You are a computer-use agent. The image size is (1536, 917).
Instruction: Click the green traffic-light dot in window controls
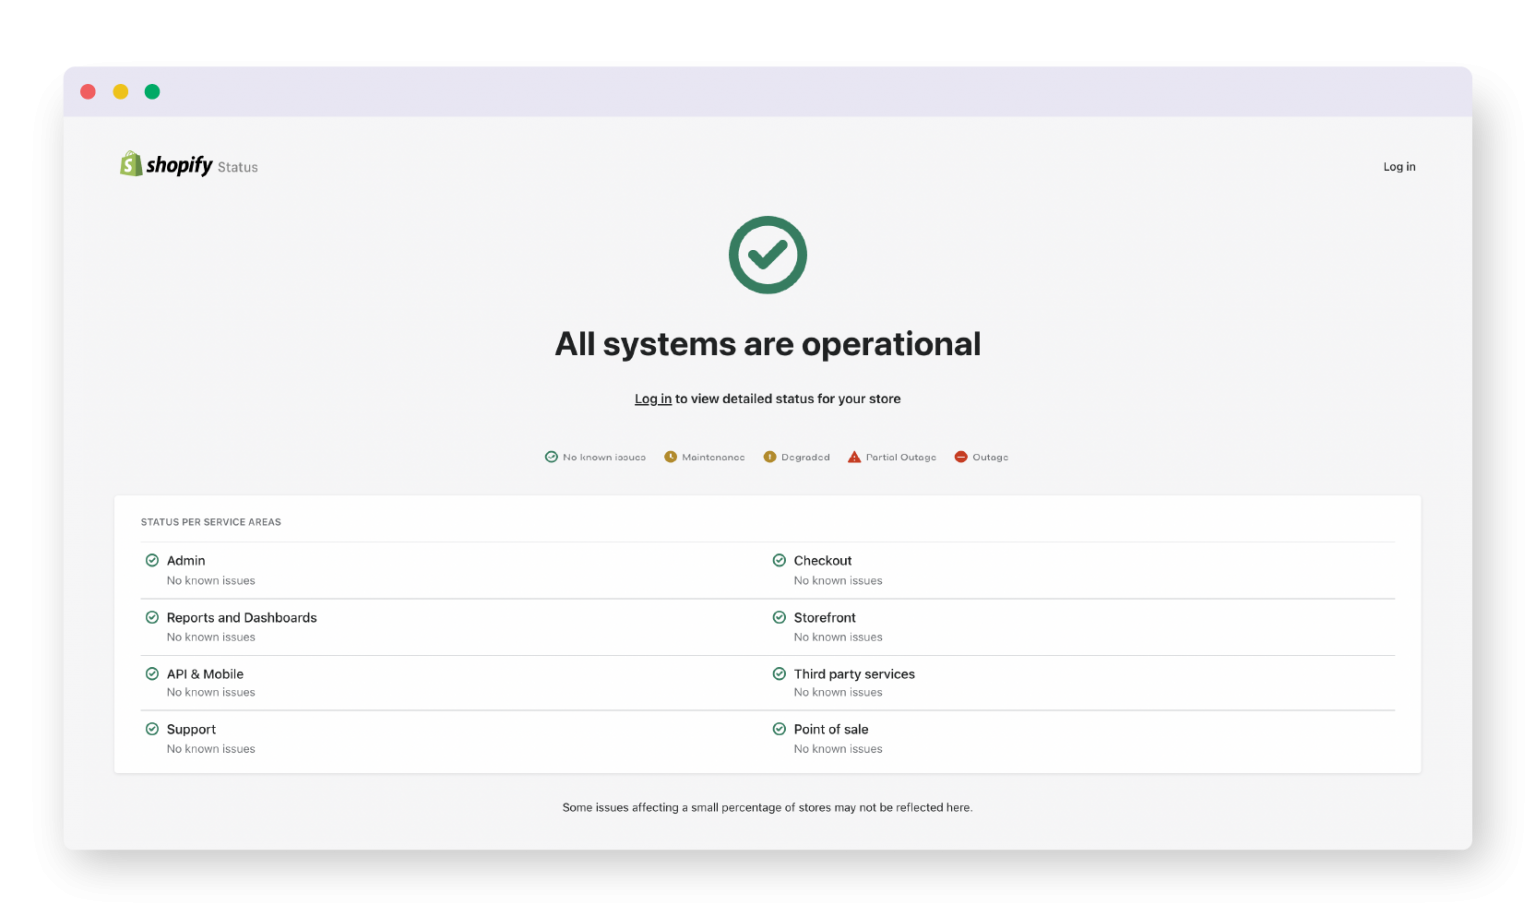152,91
